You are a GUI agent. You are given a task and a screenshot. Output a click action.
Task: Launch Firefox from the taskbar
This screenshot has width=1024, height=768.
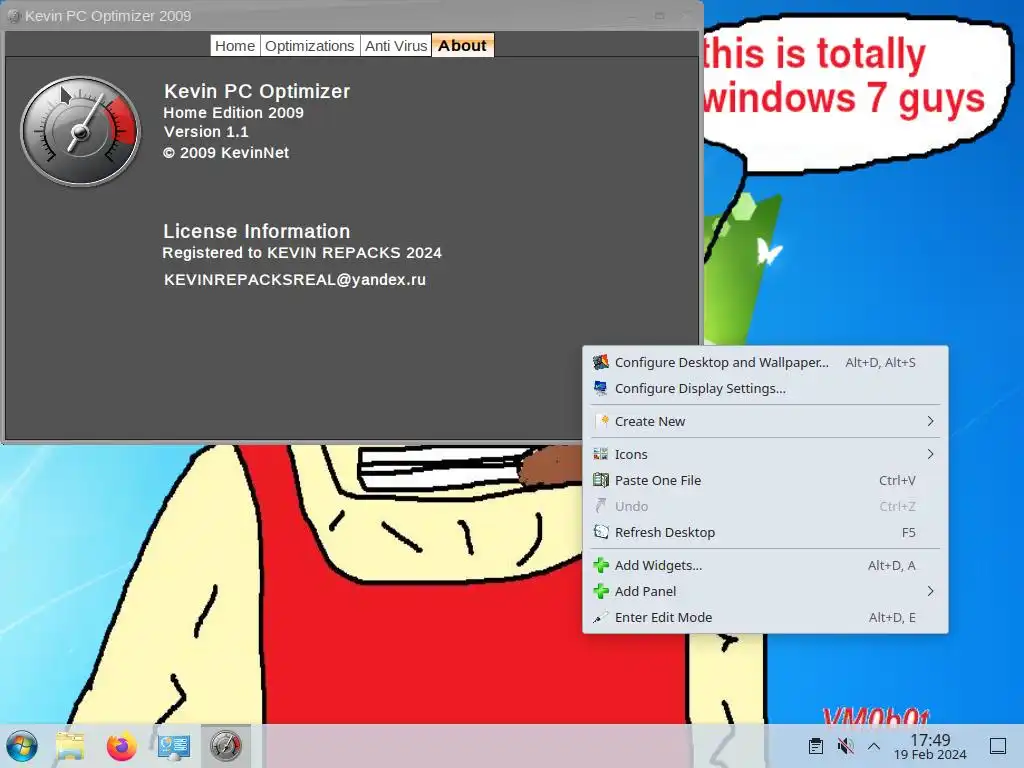click(x=121, y=746)
